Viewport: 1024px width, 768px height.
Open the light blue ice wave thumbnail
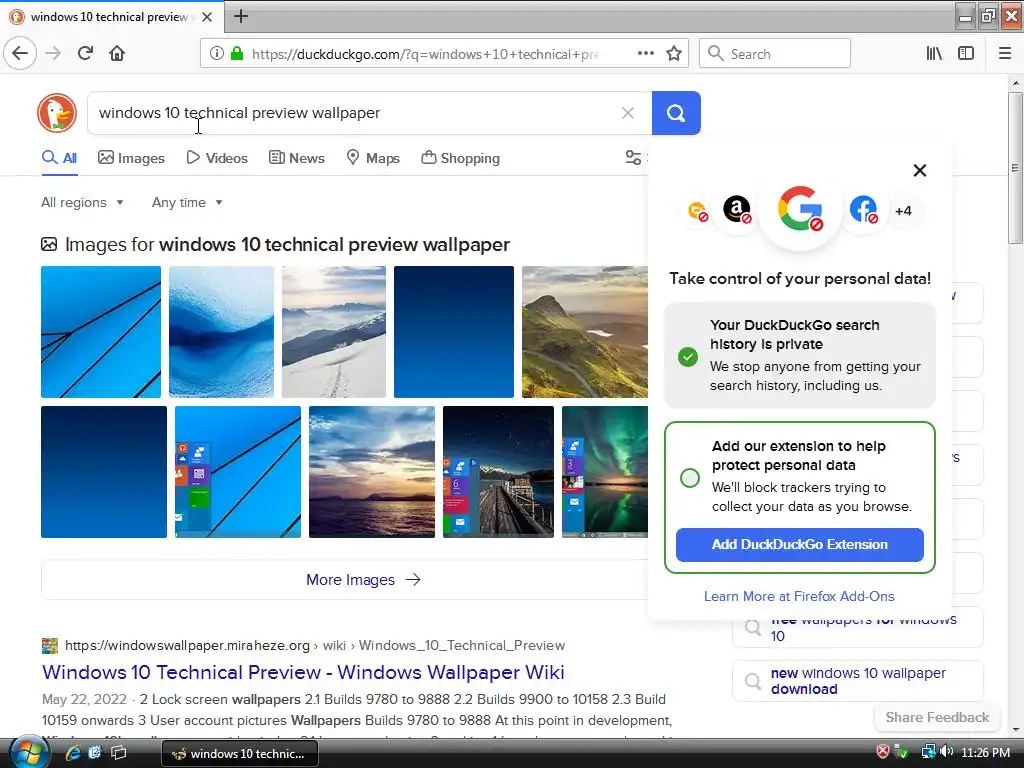tap(221, 332)
